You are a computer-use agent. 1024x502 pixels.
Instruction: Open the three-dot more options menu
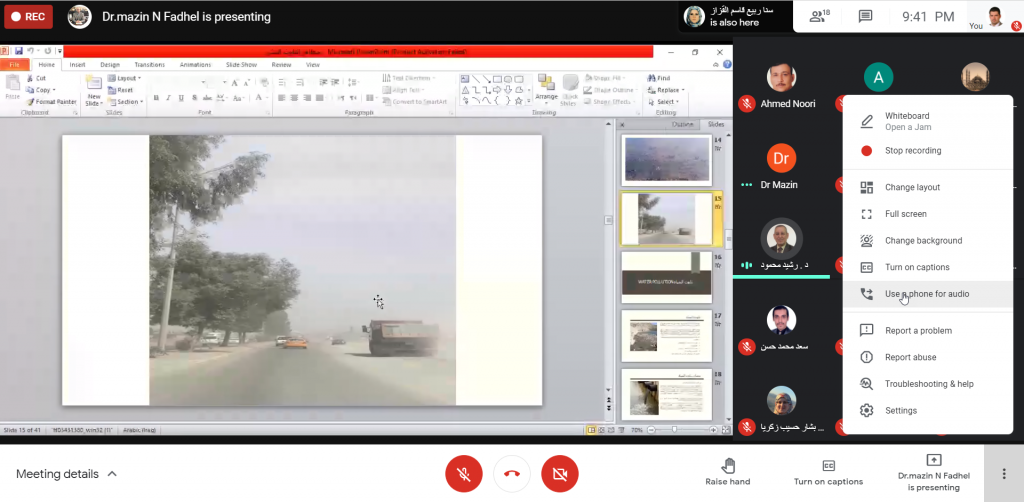(x=1003, y=473)
